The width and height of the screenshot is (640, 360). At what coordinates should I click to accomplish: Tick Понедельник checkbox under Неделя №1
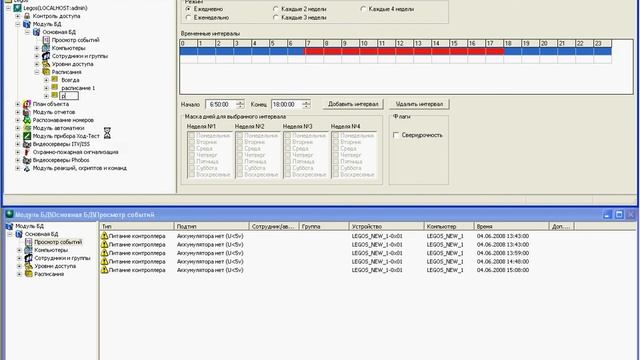pyautogui.click(x=191, y=136)
